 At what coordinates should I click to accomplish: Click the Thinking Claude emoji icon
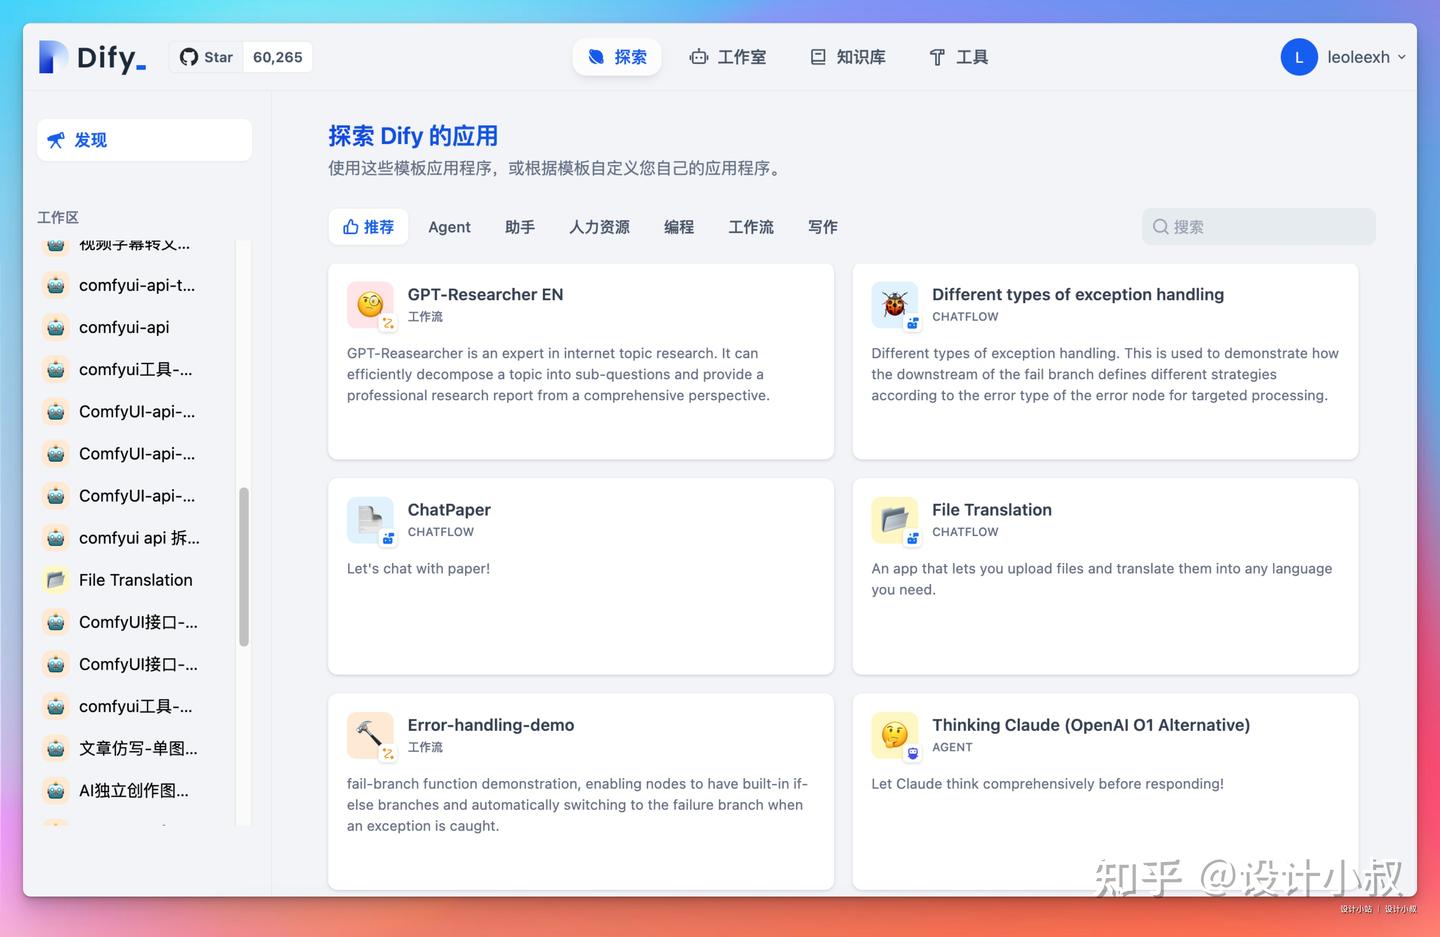tap(894, 735)
